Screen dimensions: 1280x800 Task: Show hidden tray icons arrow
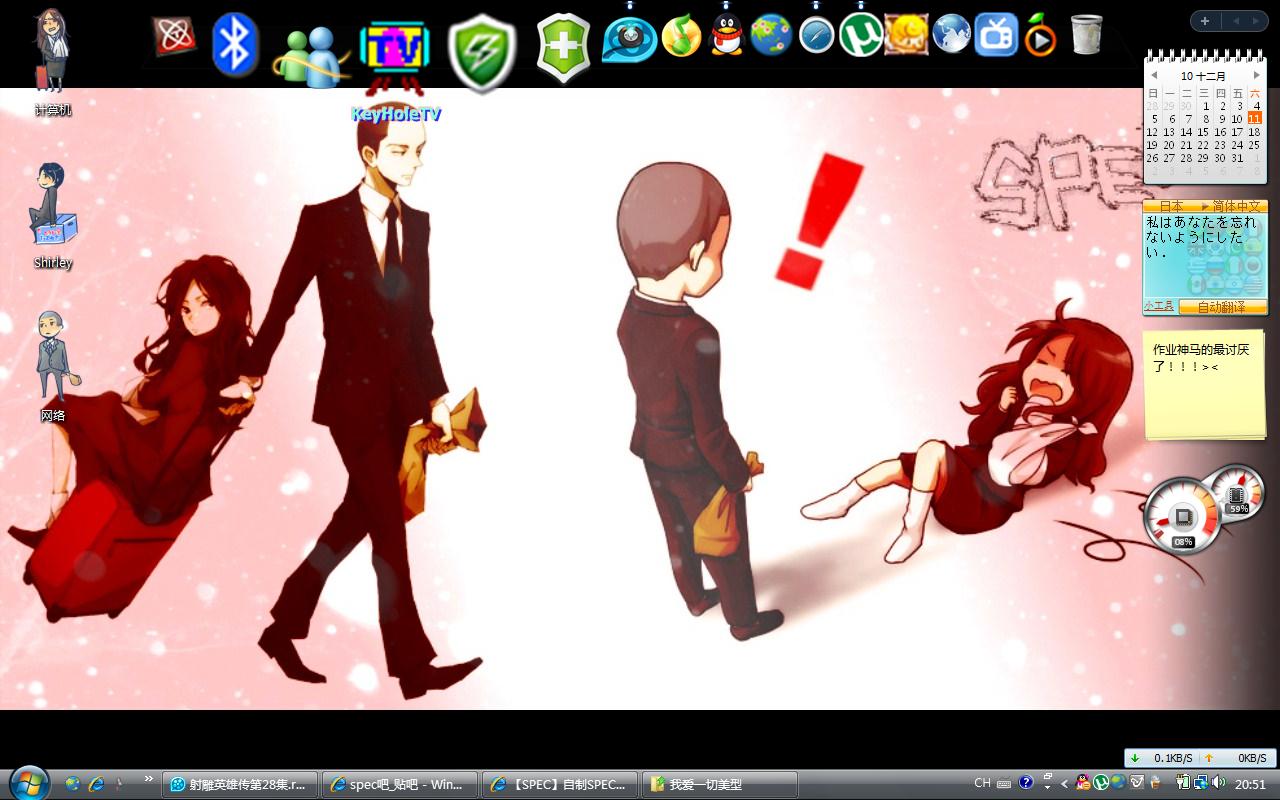(1065, 784)
